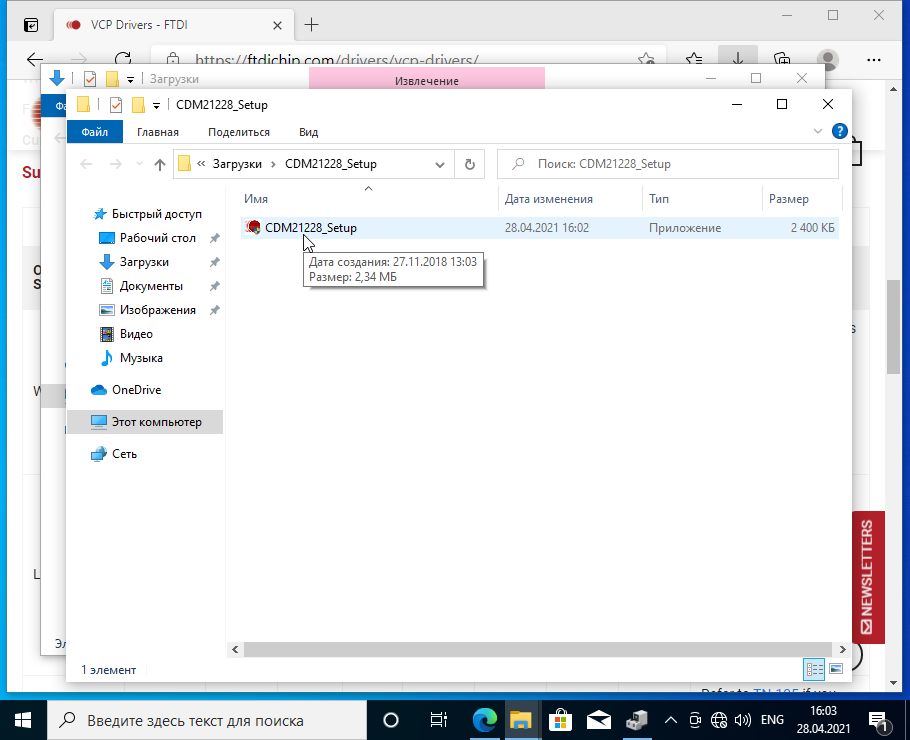Open the Customize Quick Access Toolbar dropdown
Screen dimensions: 910x740
pos(156,106)
